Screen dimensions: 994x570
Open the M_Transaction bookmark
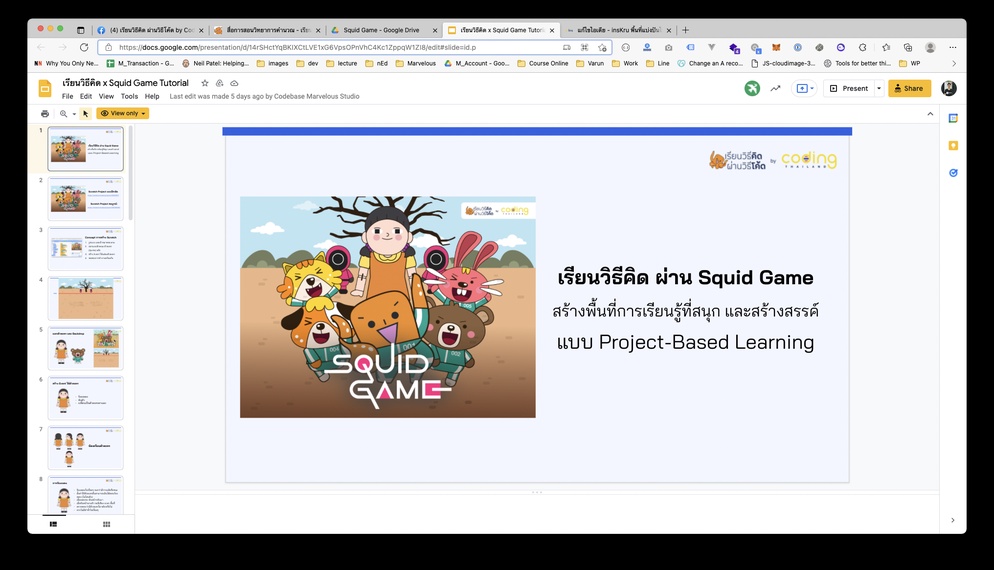[140, 63]
